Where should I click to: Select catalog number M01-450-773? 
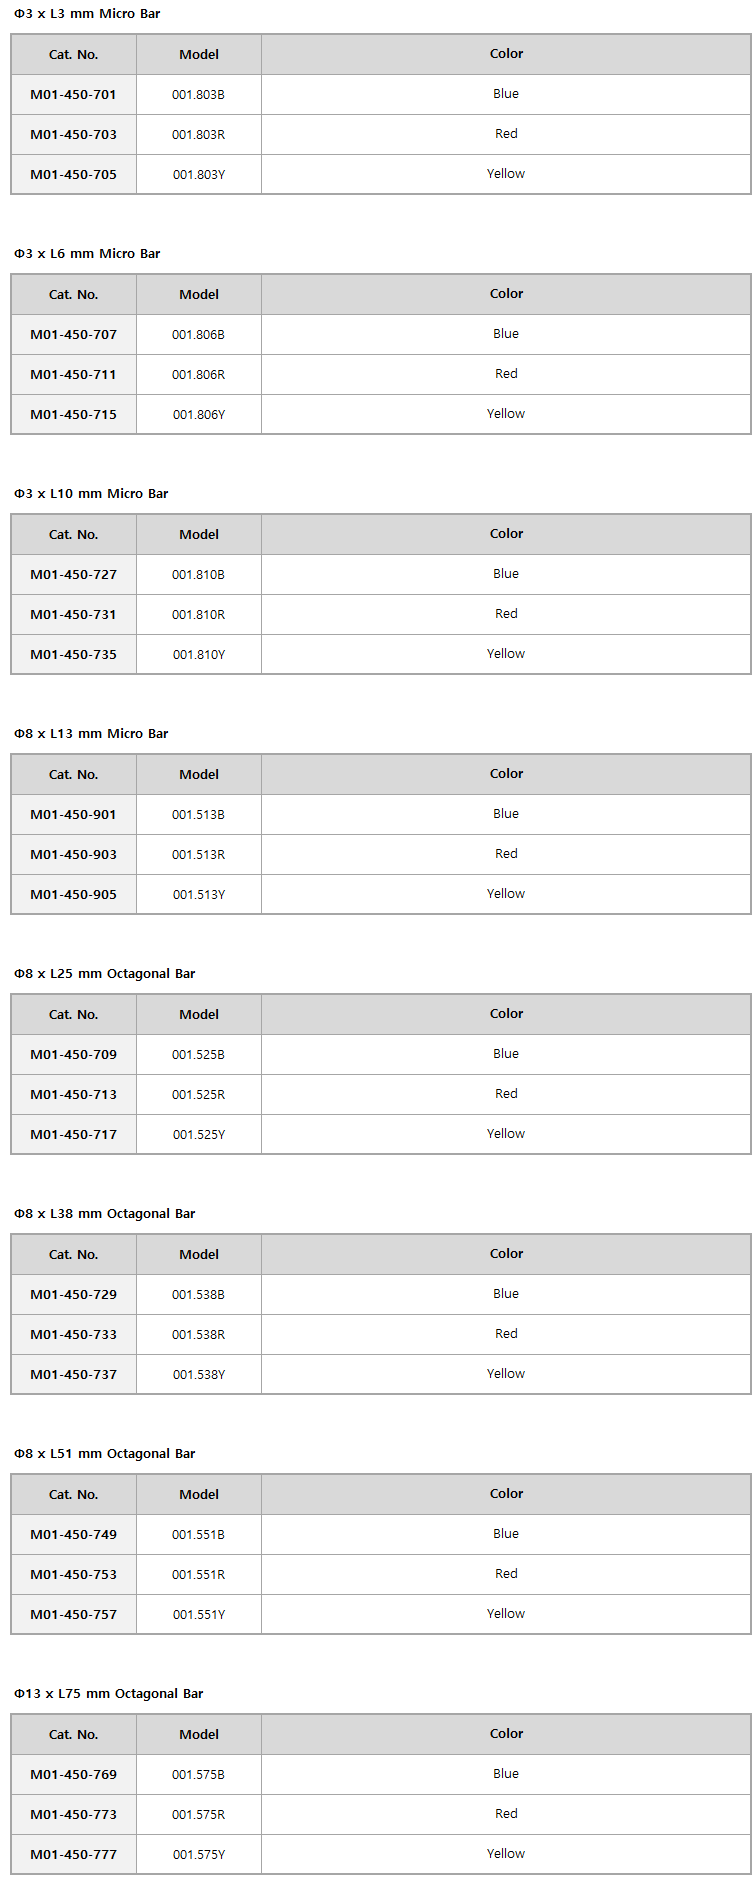(74, 1815)
